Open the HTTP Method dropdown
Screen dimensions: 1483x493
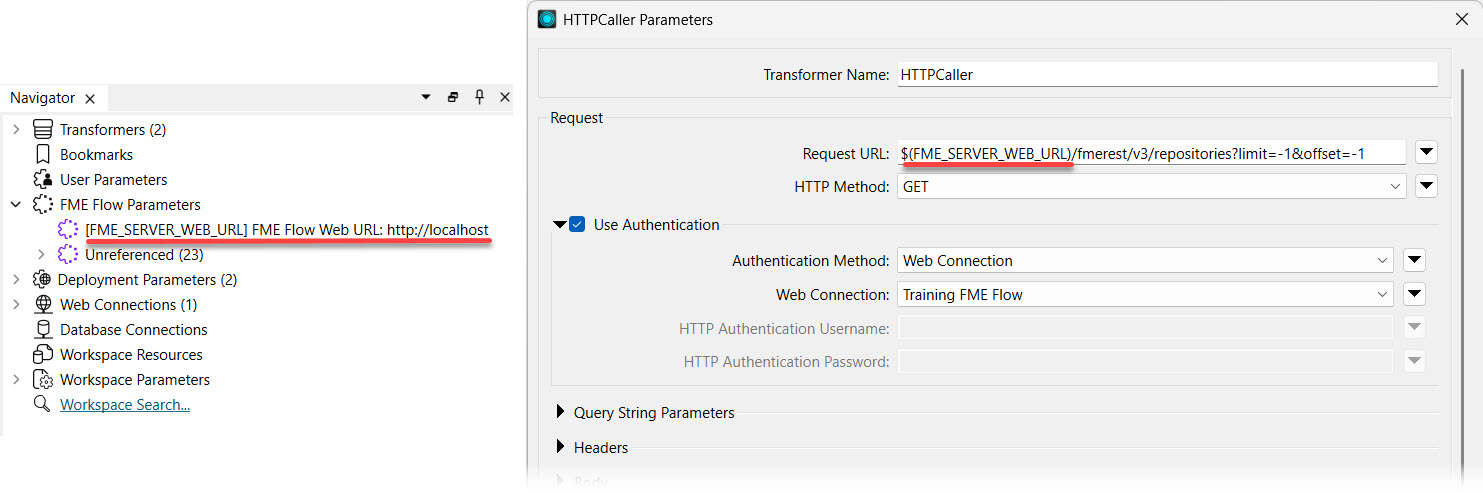tap(1151, 186)
